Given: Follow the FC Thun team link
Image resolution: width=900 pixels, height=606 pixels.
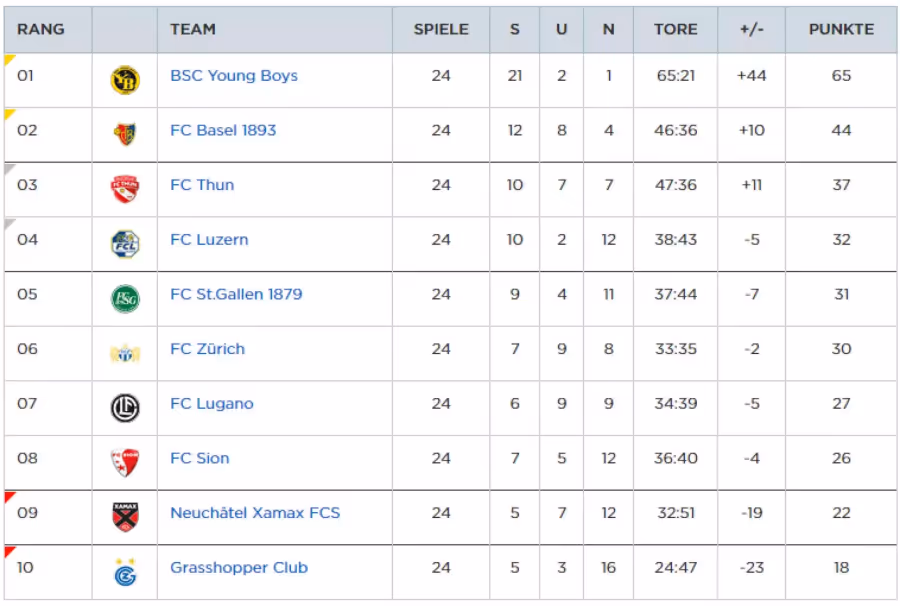Looking at the screenshot, I should click(202, 185).
